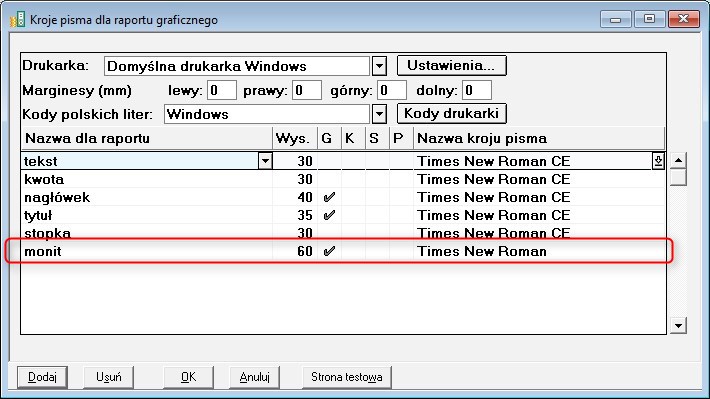Click font name in kwota row

click(494, 179)
